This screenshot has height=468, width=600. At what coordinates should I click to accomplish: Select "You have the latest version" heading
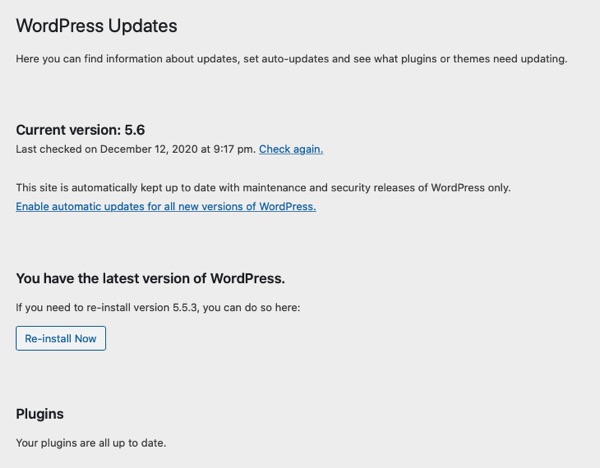[150, 278]
